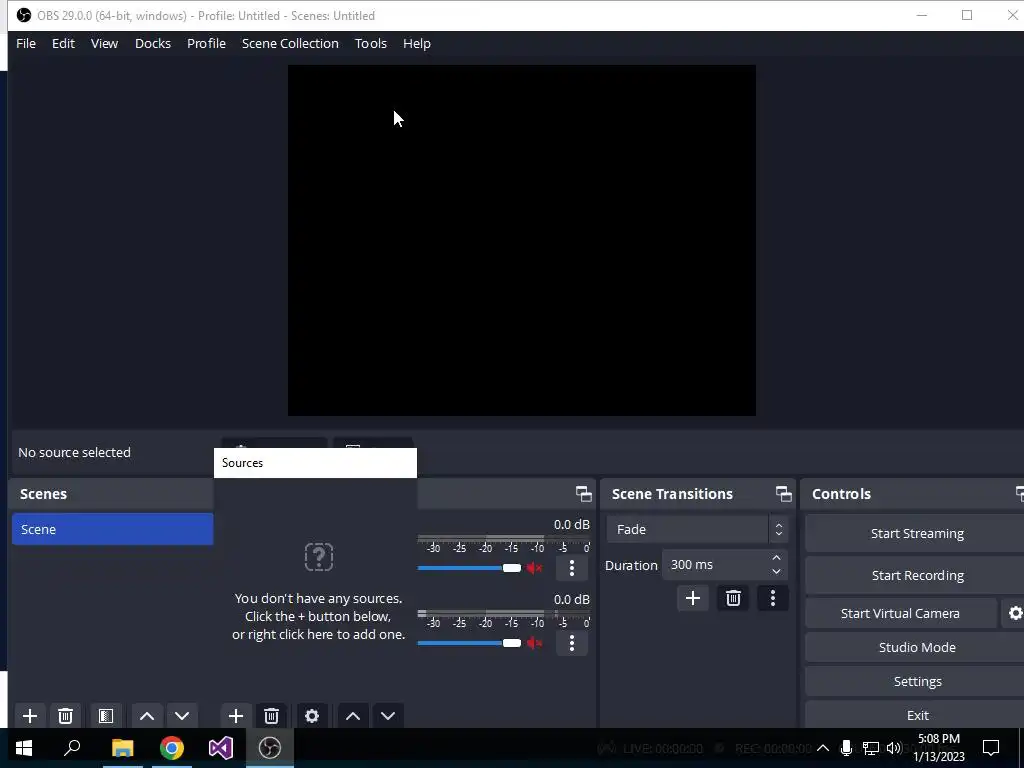
Task: Click Start Streaming button
Action: click(x=916, y=534)
